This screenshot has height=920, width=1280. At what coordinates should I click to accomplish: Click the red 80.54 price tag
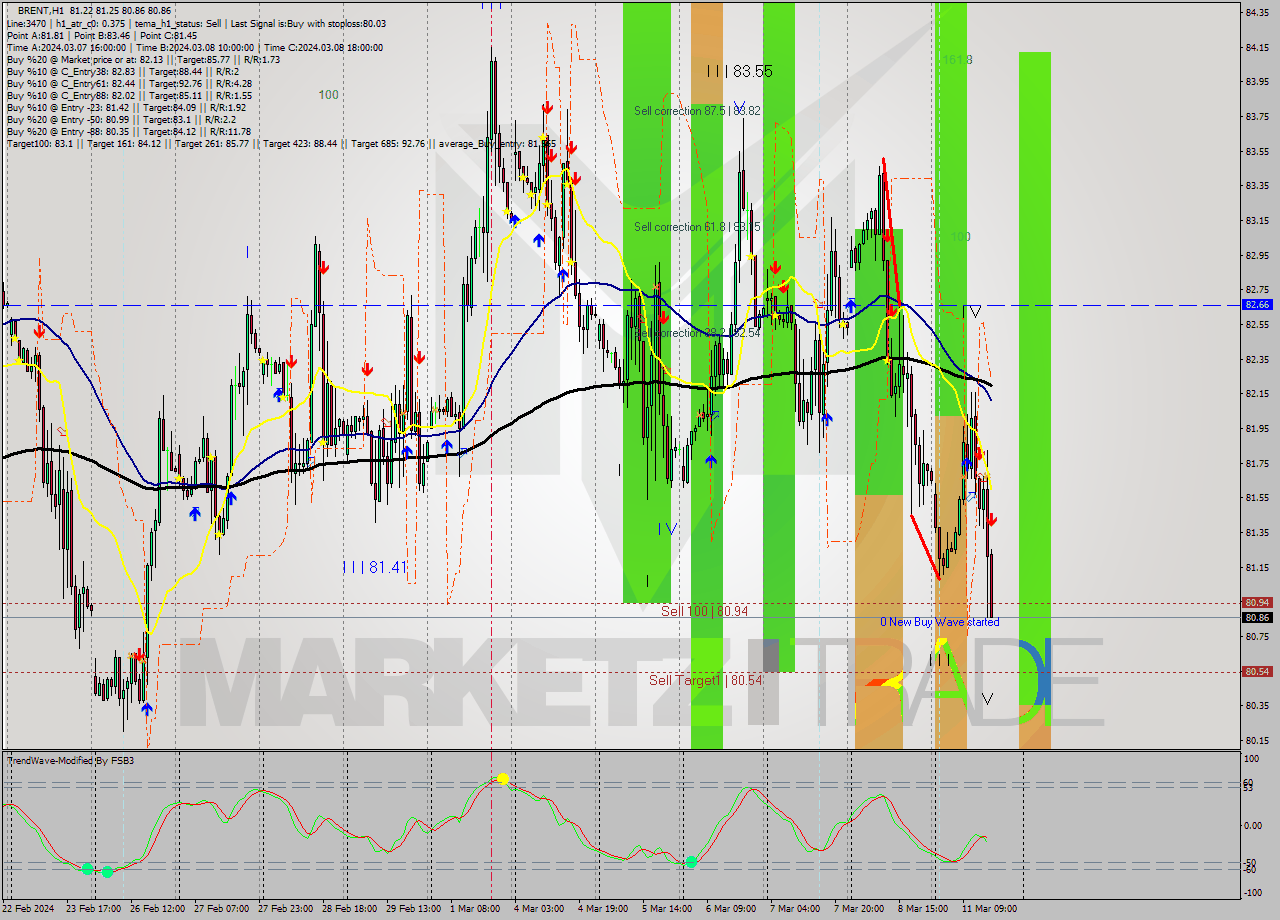(1257, 671)
